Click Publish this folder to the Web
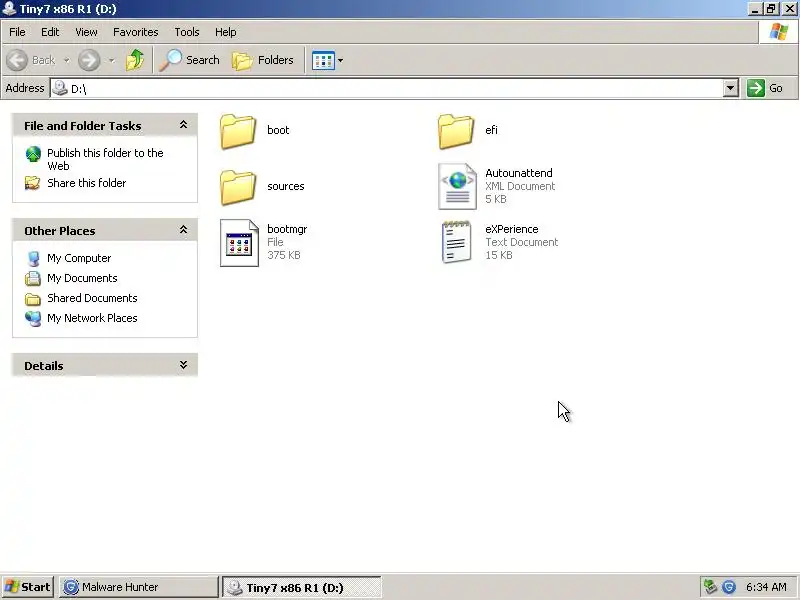This screenshot has height=600, width=800. [105, 159]
